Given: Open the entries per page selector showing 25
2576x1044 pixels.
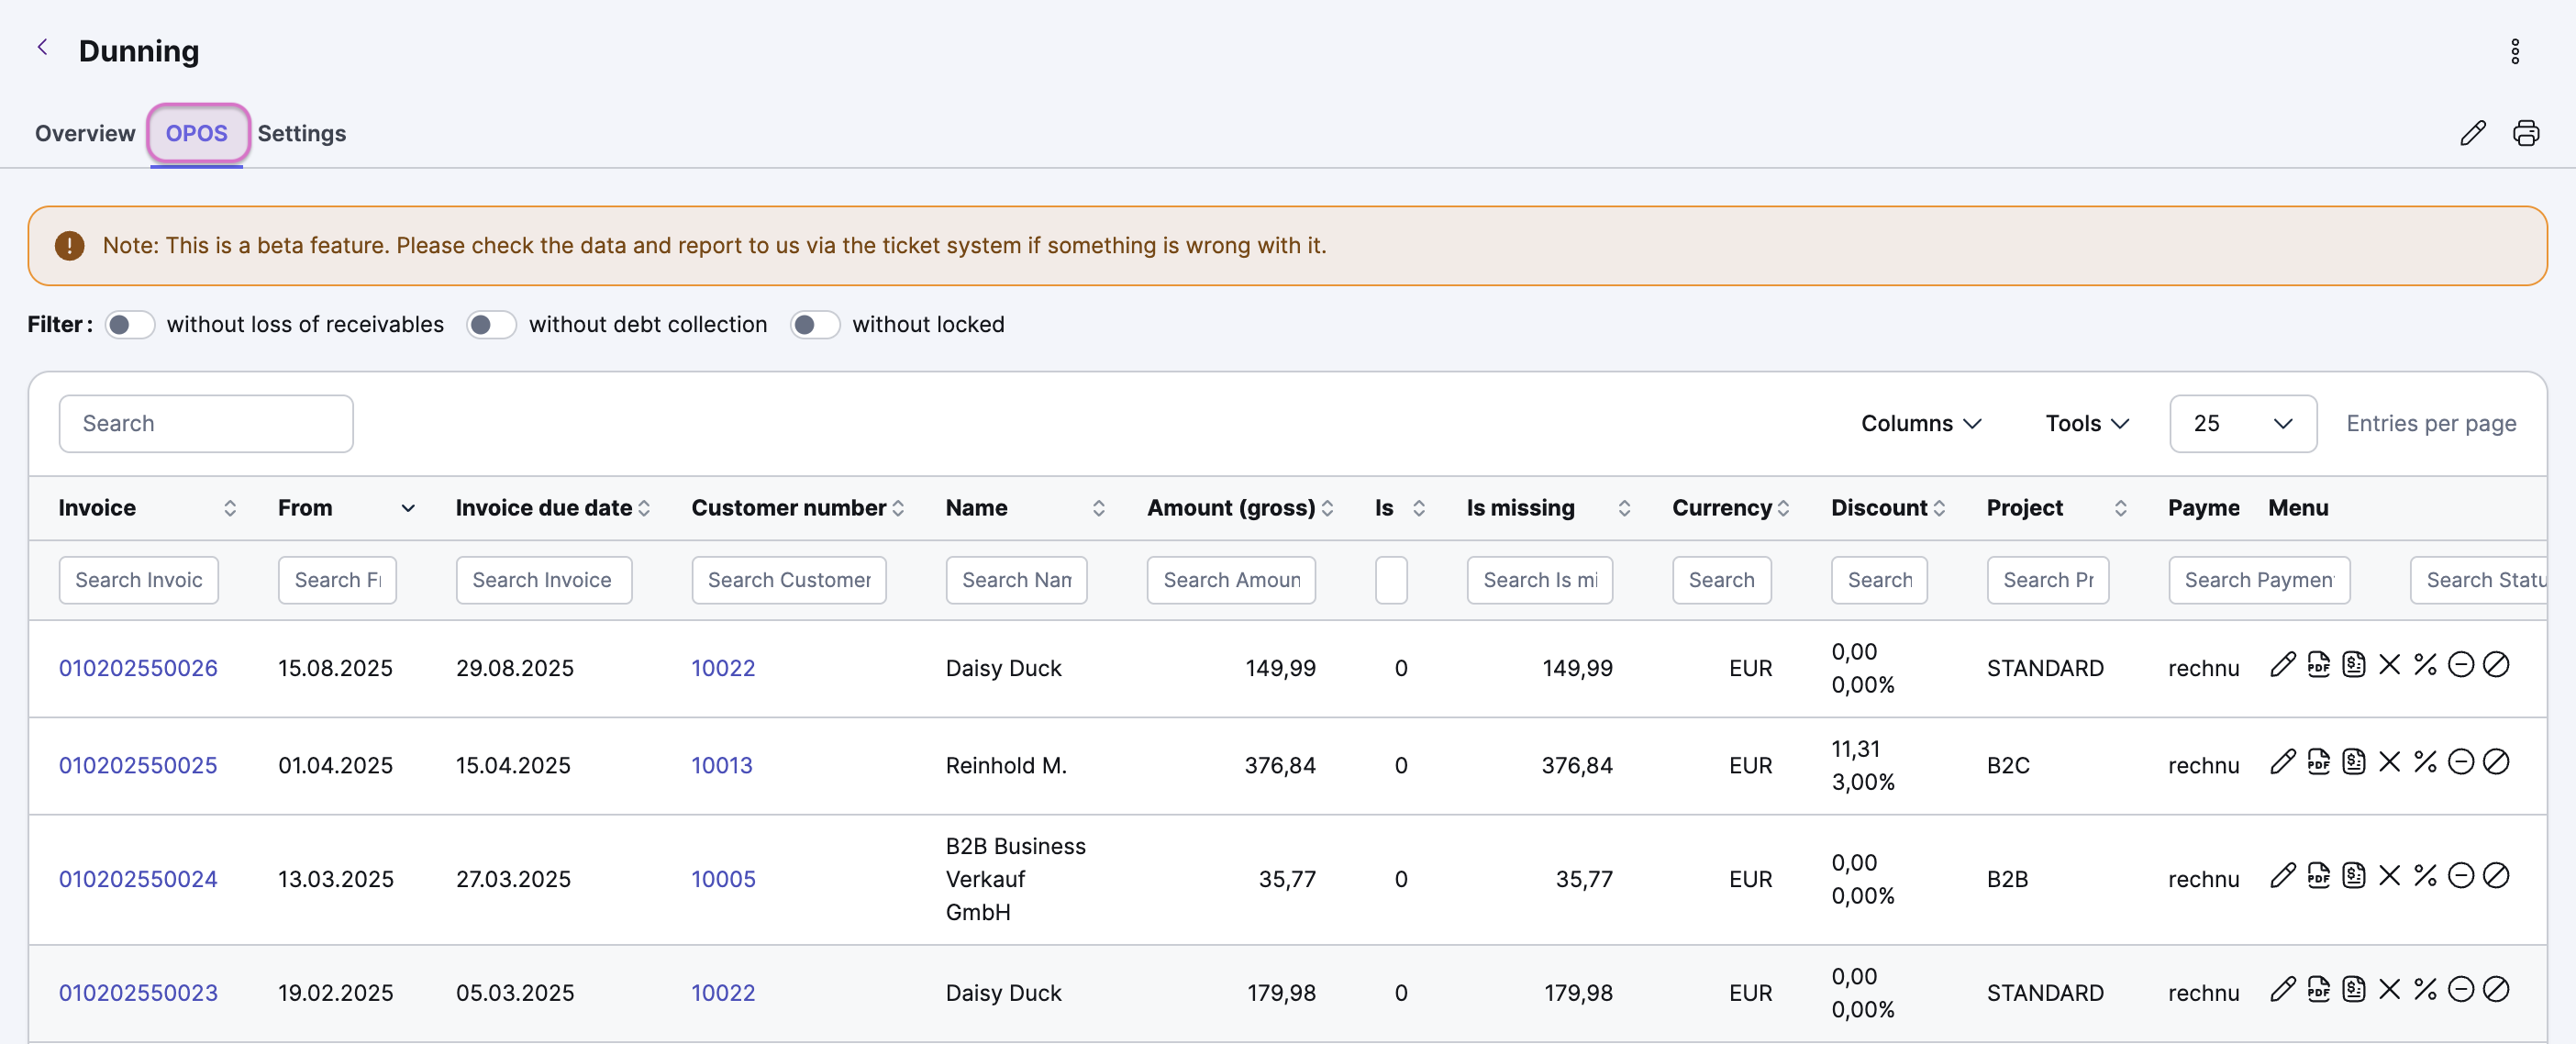Looking at the screenshot, I should 2243,424.
